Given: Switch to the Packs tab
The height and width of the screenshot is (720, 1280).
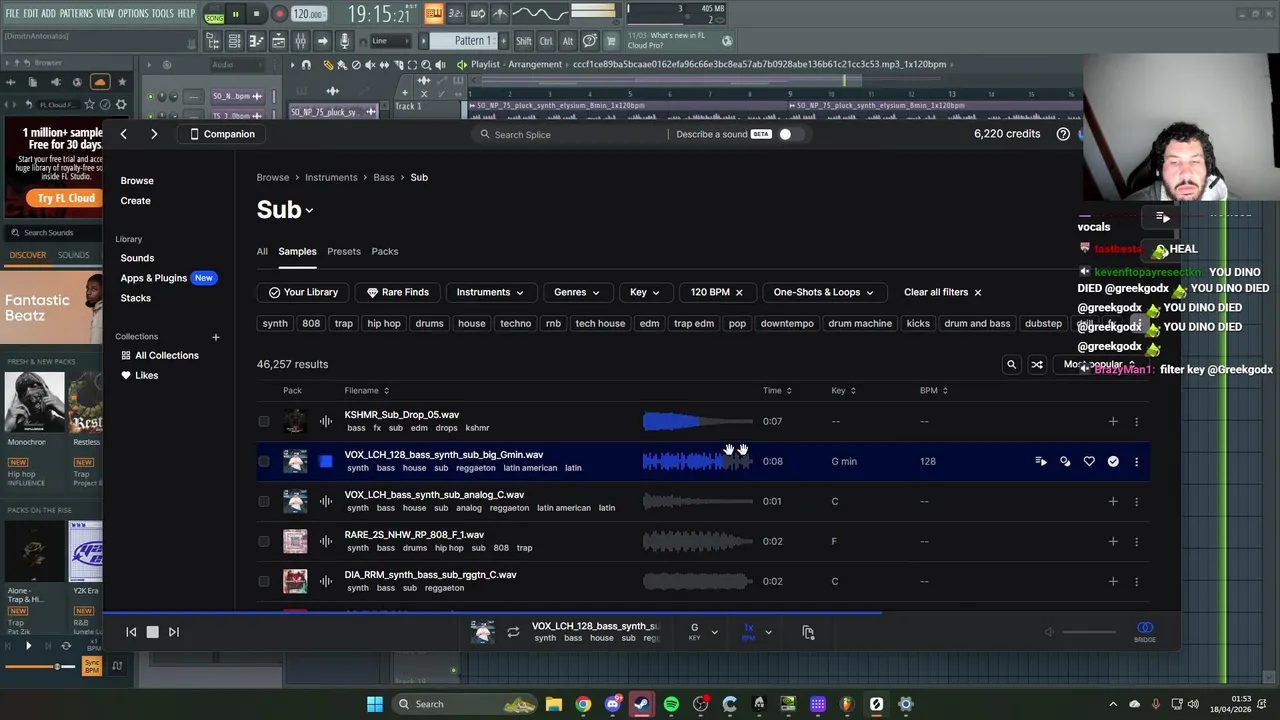Looking at the screenshot, I should [385, 251].
